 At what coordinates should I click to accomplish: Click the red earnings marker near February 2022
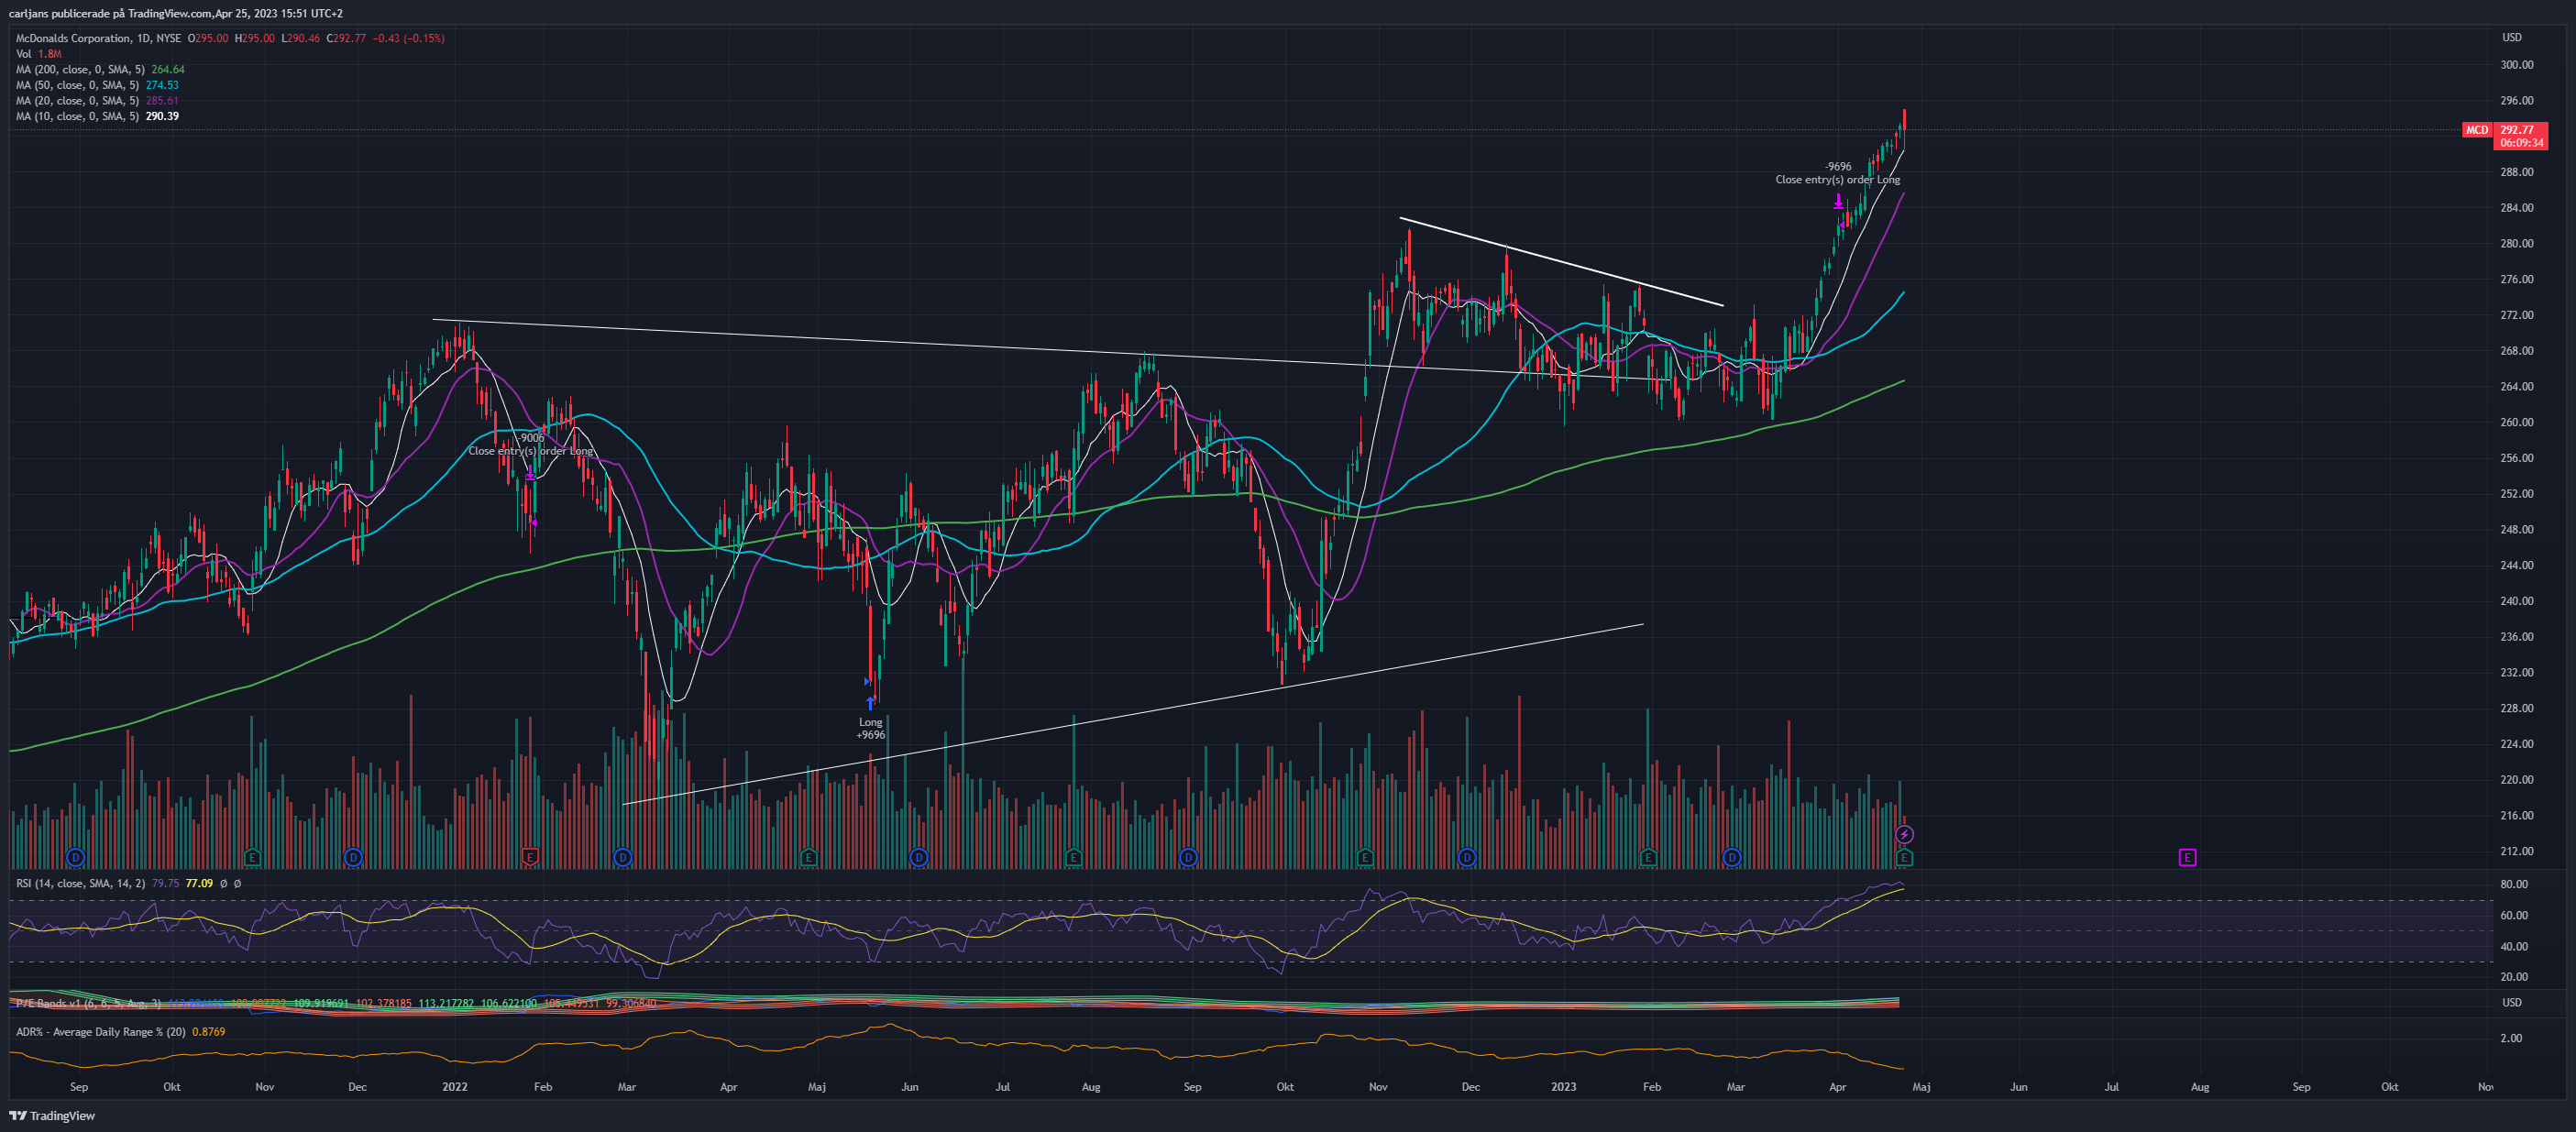pyautogui.click(x=530, y=857)
